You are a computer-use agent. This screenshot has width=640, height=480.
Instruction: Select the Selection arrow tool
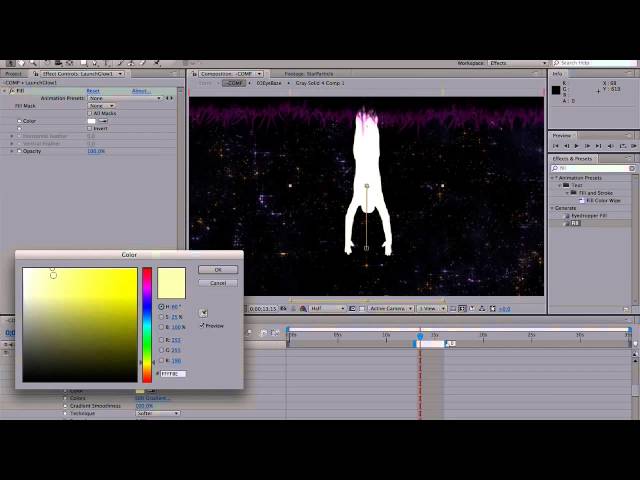click(11, 63)
